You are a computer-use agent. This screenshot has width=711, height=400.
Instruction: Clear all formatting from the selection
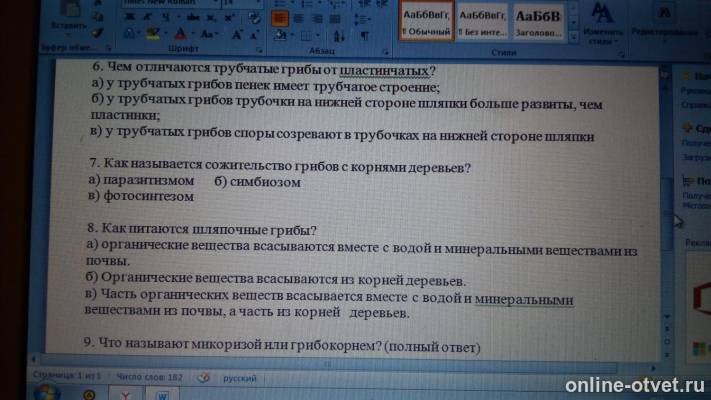tap(254, 19)
